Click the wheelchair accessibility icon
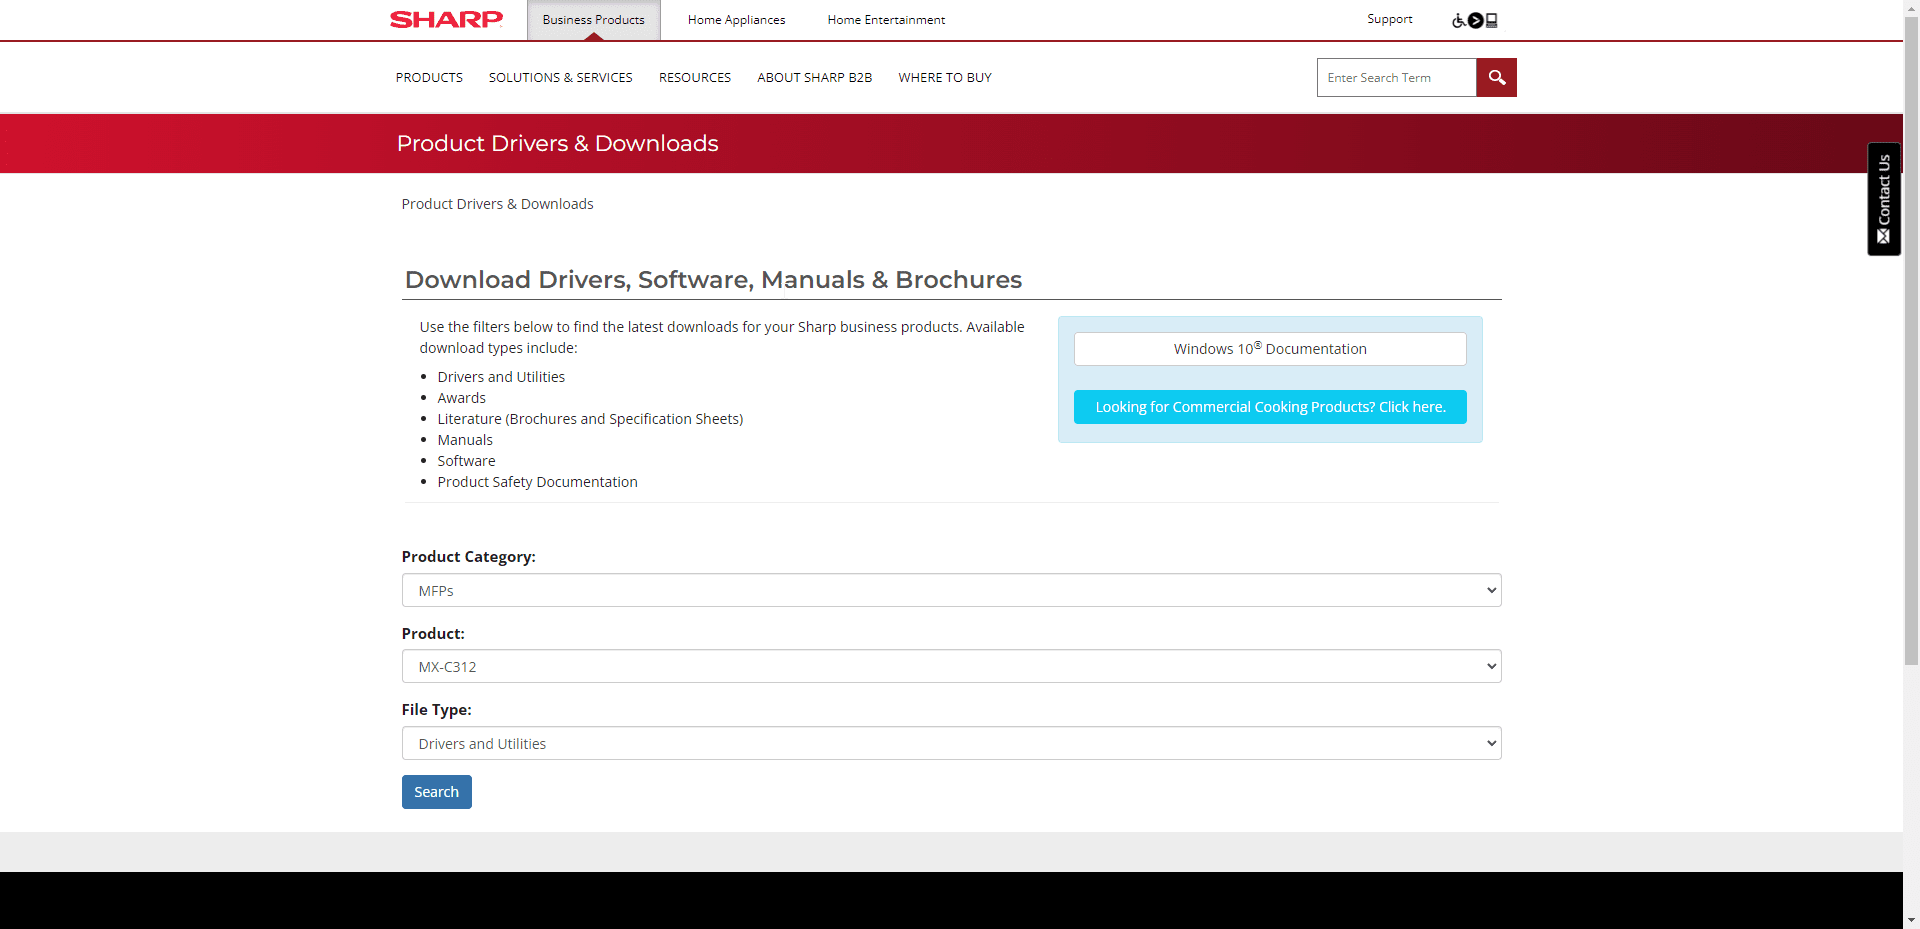Image resolution: width=1920 pixels, height=929 pixels. tap(1459, 21)
